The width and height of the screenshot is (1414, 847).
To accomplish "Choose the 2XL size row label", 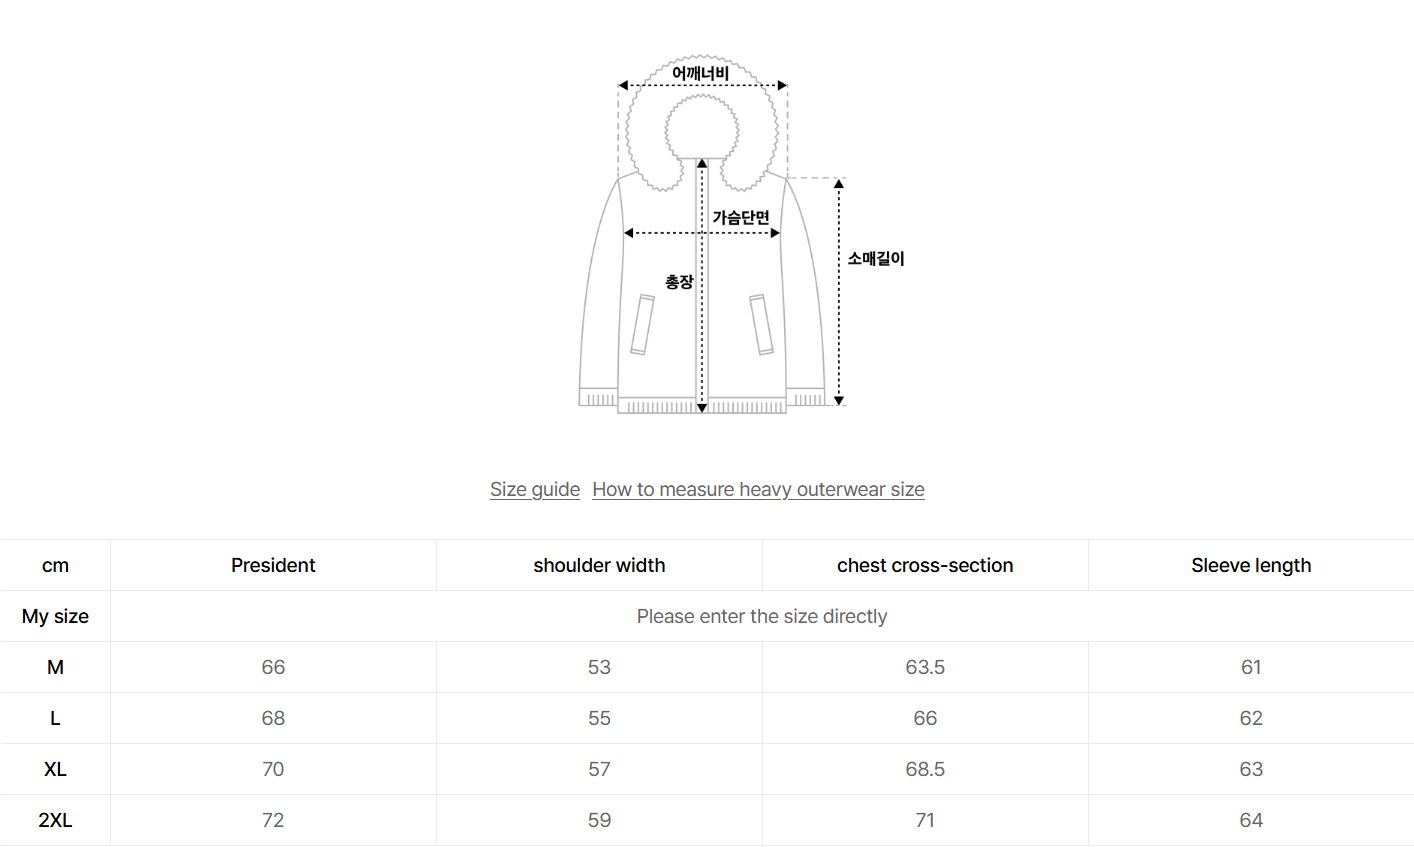I will (55, 820).
